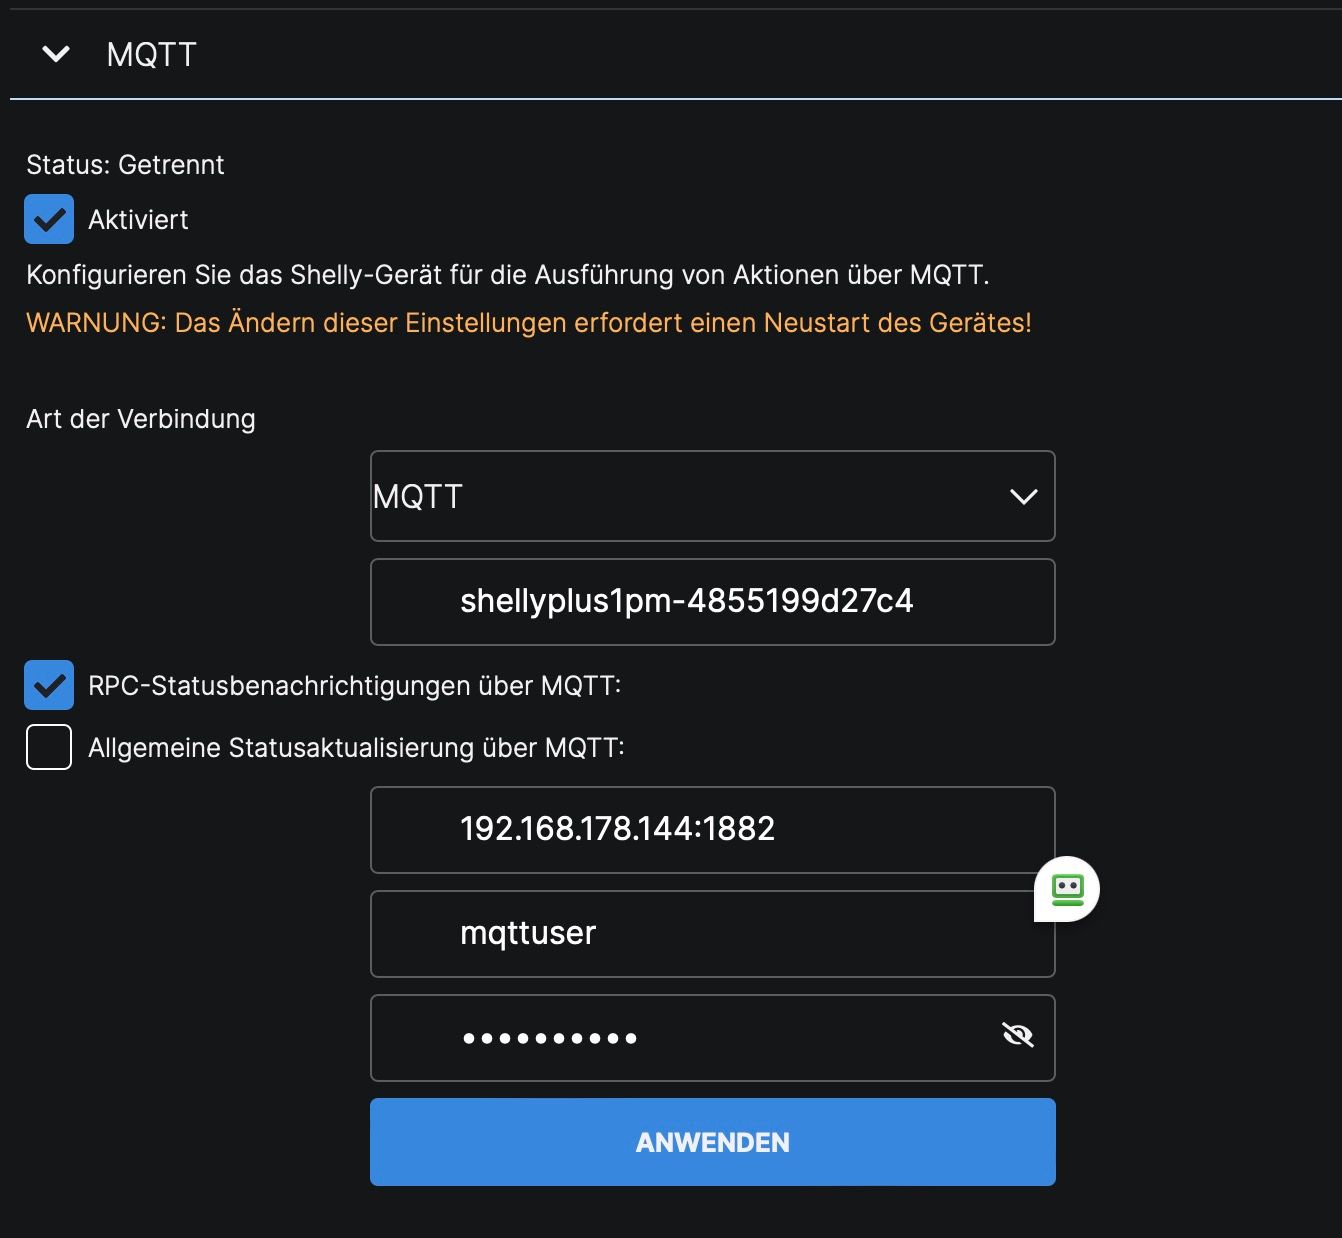Click the orange WARNUNG restart notice
The width and height of the screenshot is (1342, 1238).
528,323
